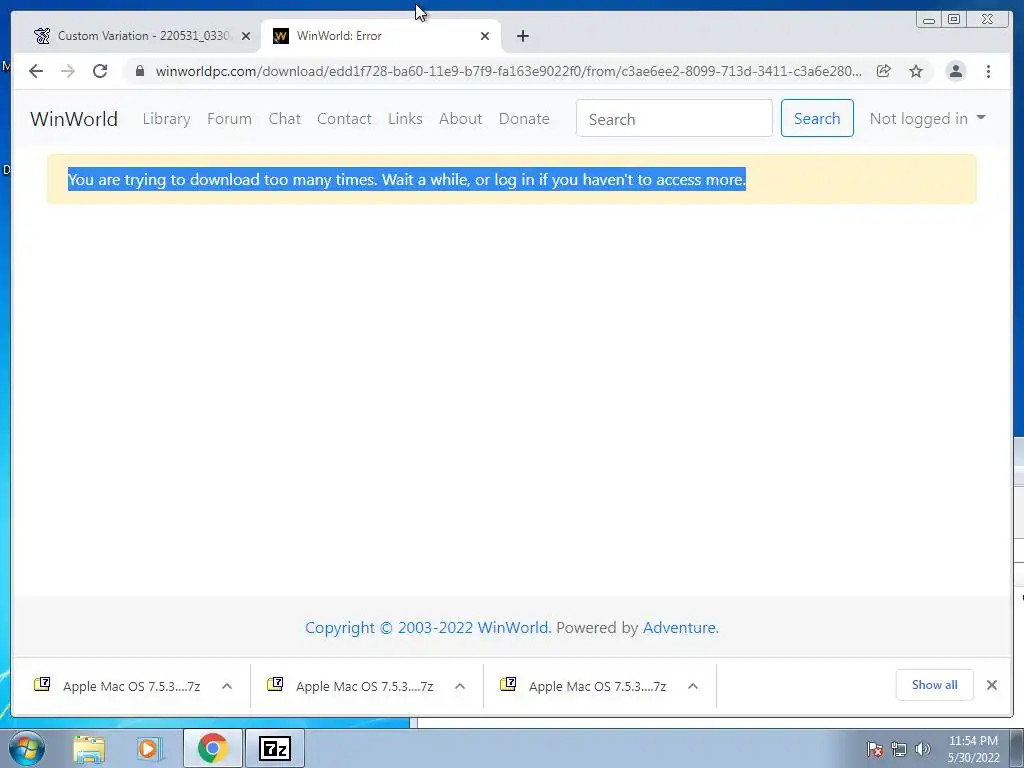Click the address bar URL
This screenshot has height=768, width=1024.
coord(508,71)
